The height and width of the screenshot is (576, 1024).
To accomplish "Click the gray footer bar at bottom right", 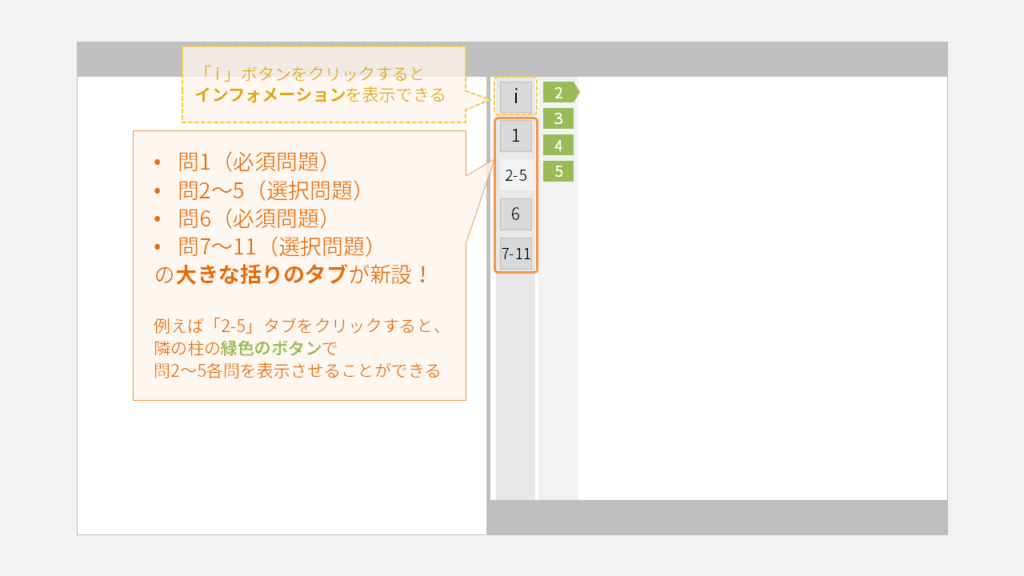I will pyautogui.click(x=717, y=517).
